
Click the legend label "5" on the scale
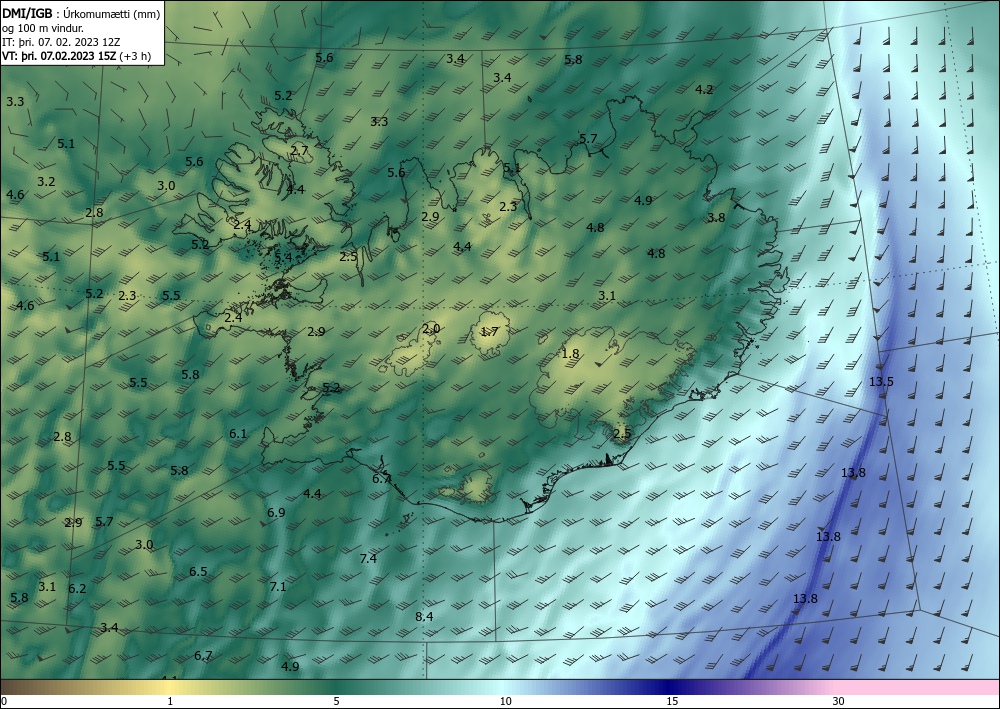[336, 702]
